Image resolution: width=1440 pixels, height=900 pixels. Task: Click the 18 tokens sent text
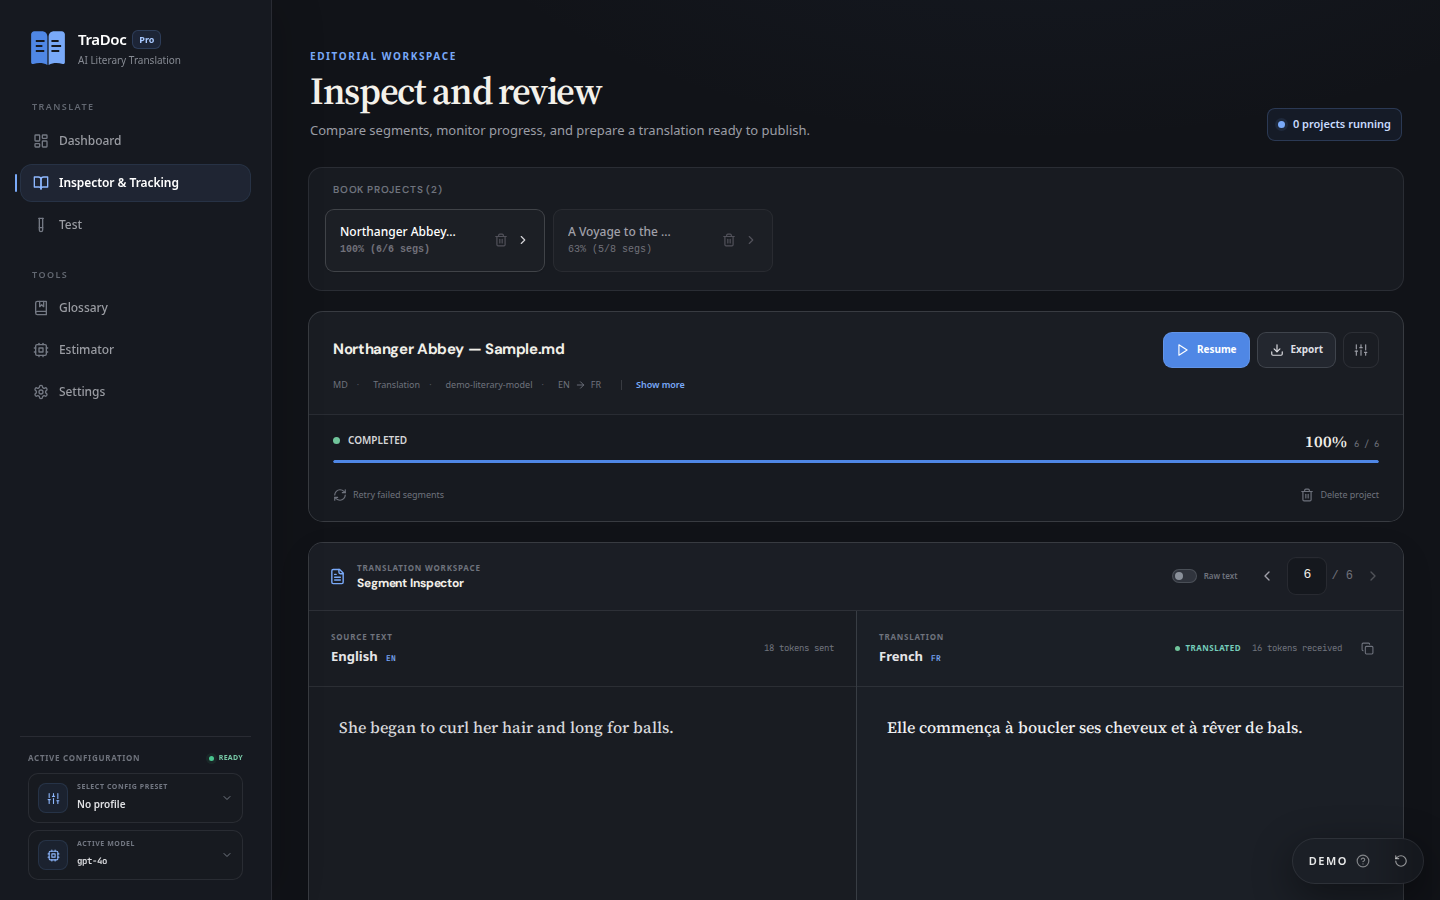(x=798, y=648)
